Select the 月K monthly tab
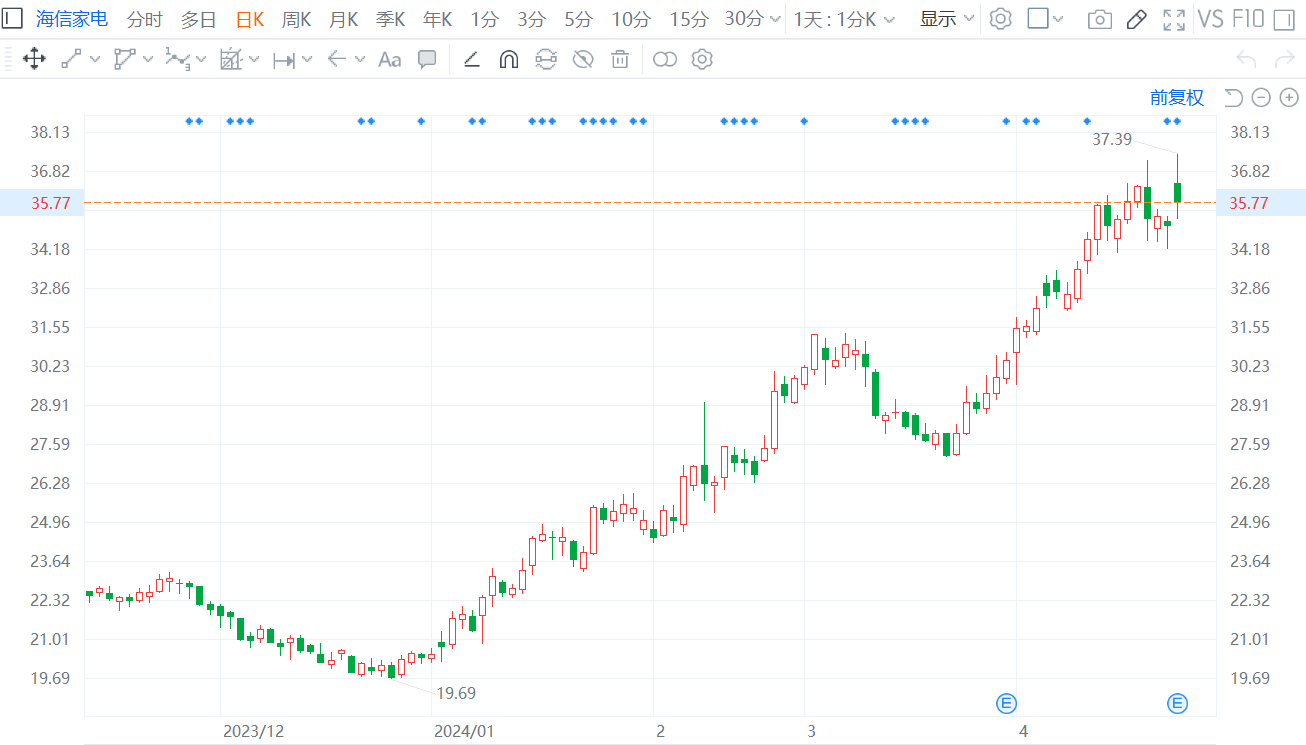Screen dimensions: 1306x745 coord(343,19)
